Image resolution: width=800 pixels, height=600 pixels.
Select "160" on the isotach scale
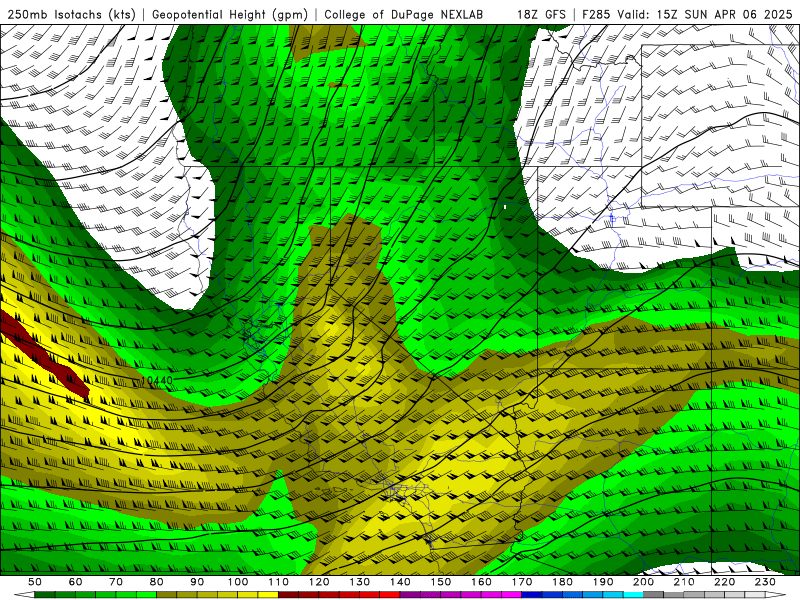pyautogui.click(x=481, y=582)
